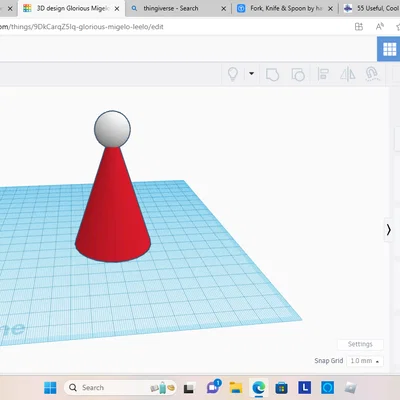The height and width of the screenshot is (400, 400).
Task: Open the blue L app on taskbar
Action: coord(304,388)
